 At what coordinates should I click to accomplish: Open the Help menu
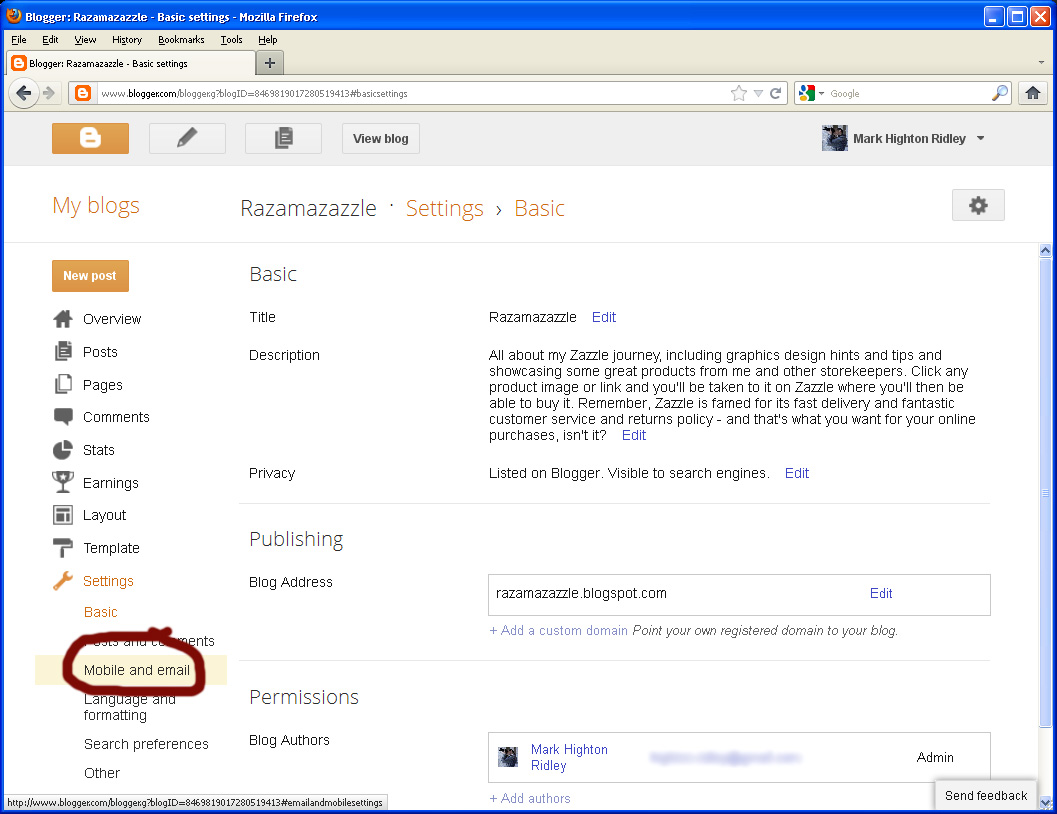[268, 40]
